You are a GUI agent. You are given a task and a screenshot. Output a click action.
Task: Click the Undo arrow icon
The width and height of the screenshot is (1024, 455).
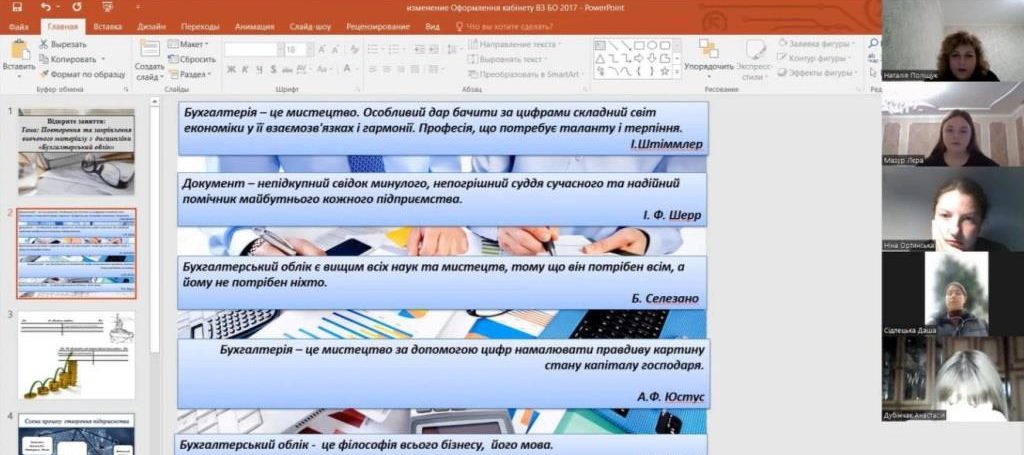pyautogui.click(x=44, y=7)
